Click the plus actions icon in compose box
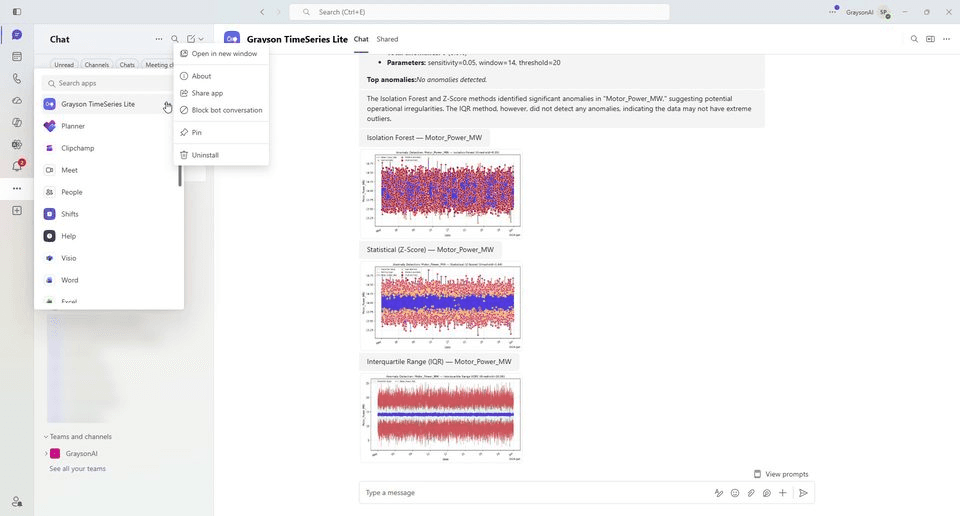The height and width of the screenshot is (516, 960). tap(782, 493)
